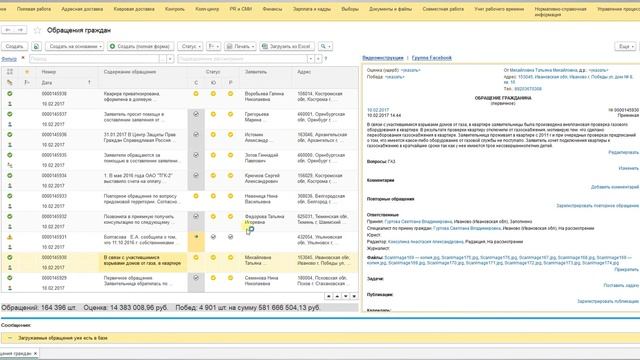Open the Финансы menu

pos(272,9)
